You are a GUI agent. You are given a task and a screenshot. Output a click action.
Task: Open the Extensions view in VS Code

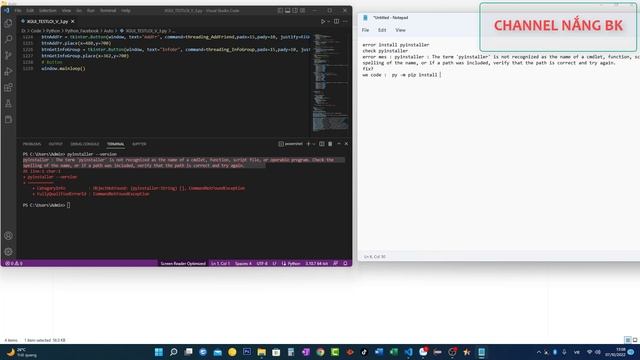point(8,87)
